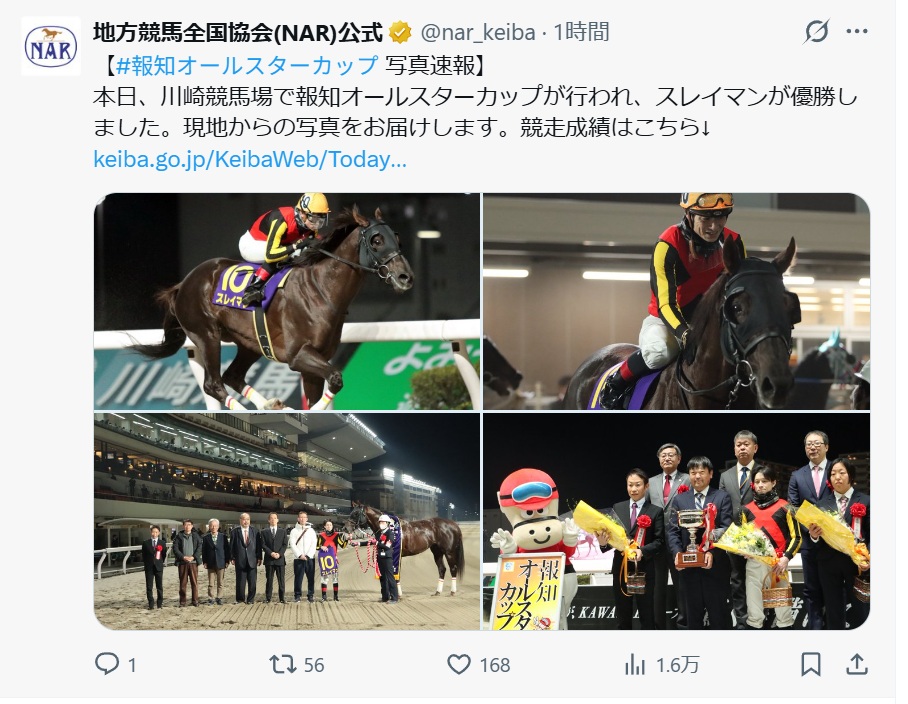This screenshot has height=704, width=908.
Task: Open the 1時間 timestamp link
Action: point(581,32)
